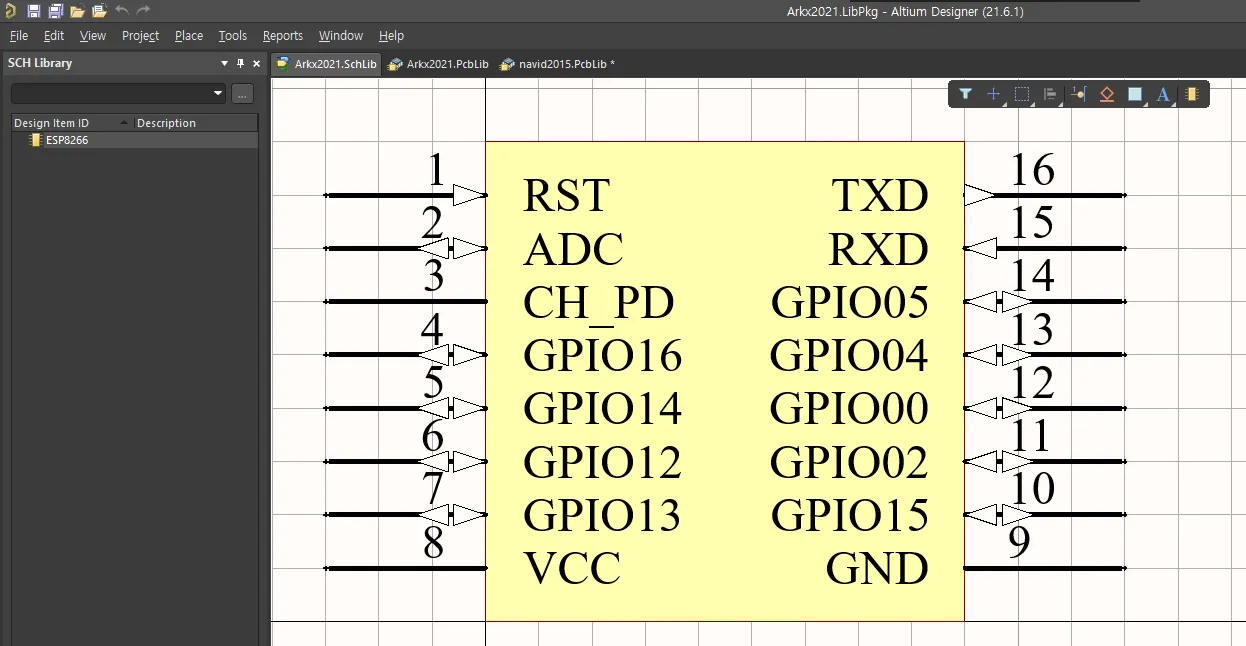1246x646 pixels.
Task: Select the IEEE symbol placement tool
Action: [1106, 94]
